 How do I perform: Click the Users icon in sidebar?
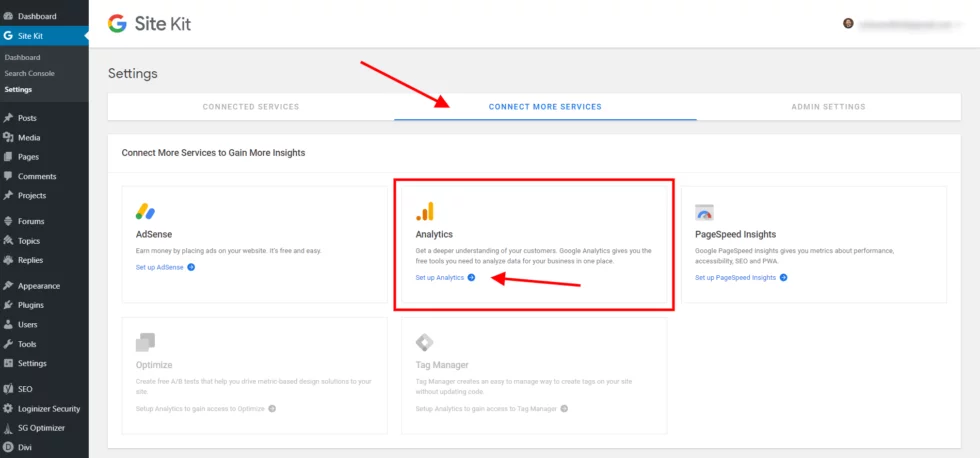coord(8,325)
